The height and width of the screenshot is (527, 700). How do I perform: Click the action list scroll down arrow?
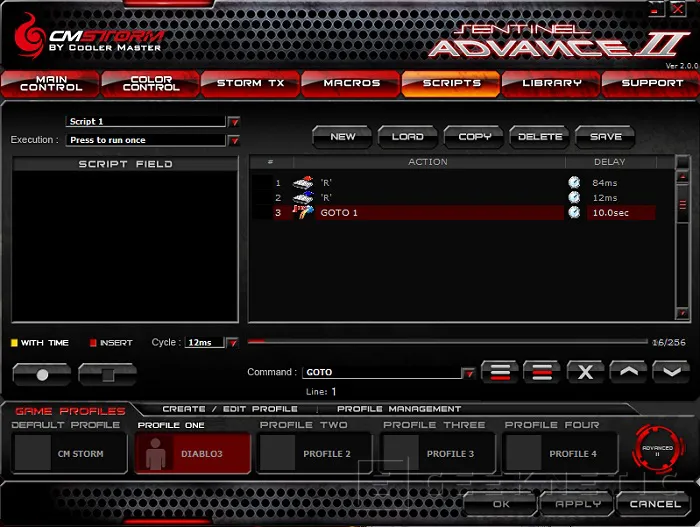(x=683, y=314)
